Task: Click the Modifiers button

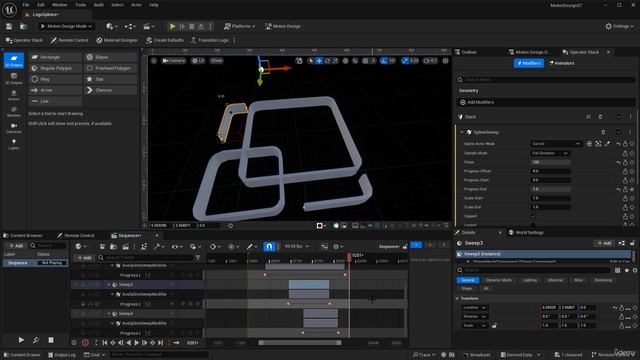Action: point(529,63)
